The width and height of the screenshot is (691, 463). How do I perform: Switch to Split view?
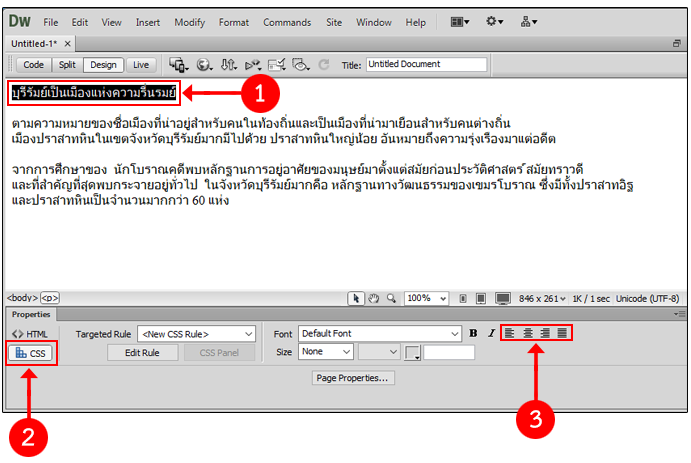tap(67, 65)
